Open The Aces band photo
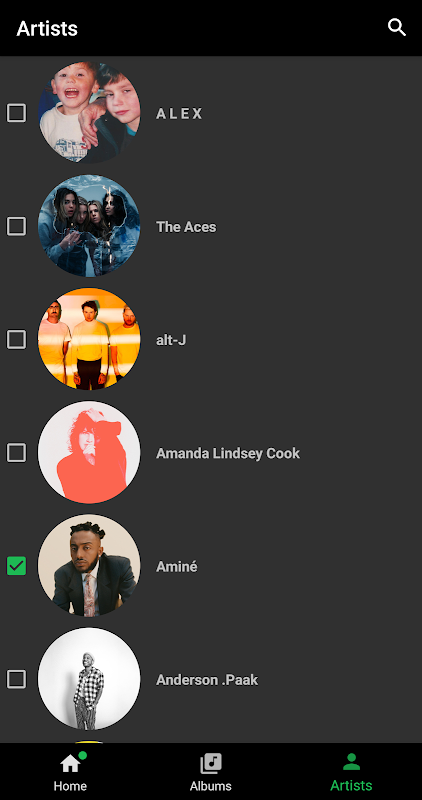Image resolution: width=422 pixels, height=800 pixels. point(89,226)
